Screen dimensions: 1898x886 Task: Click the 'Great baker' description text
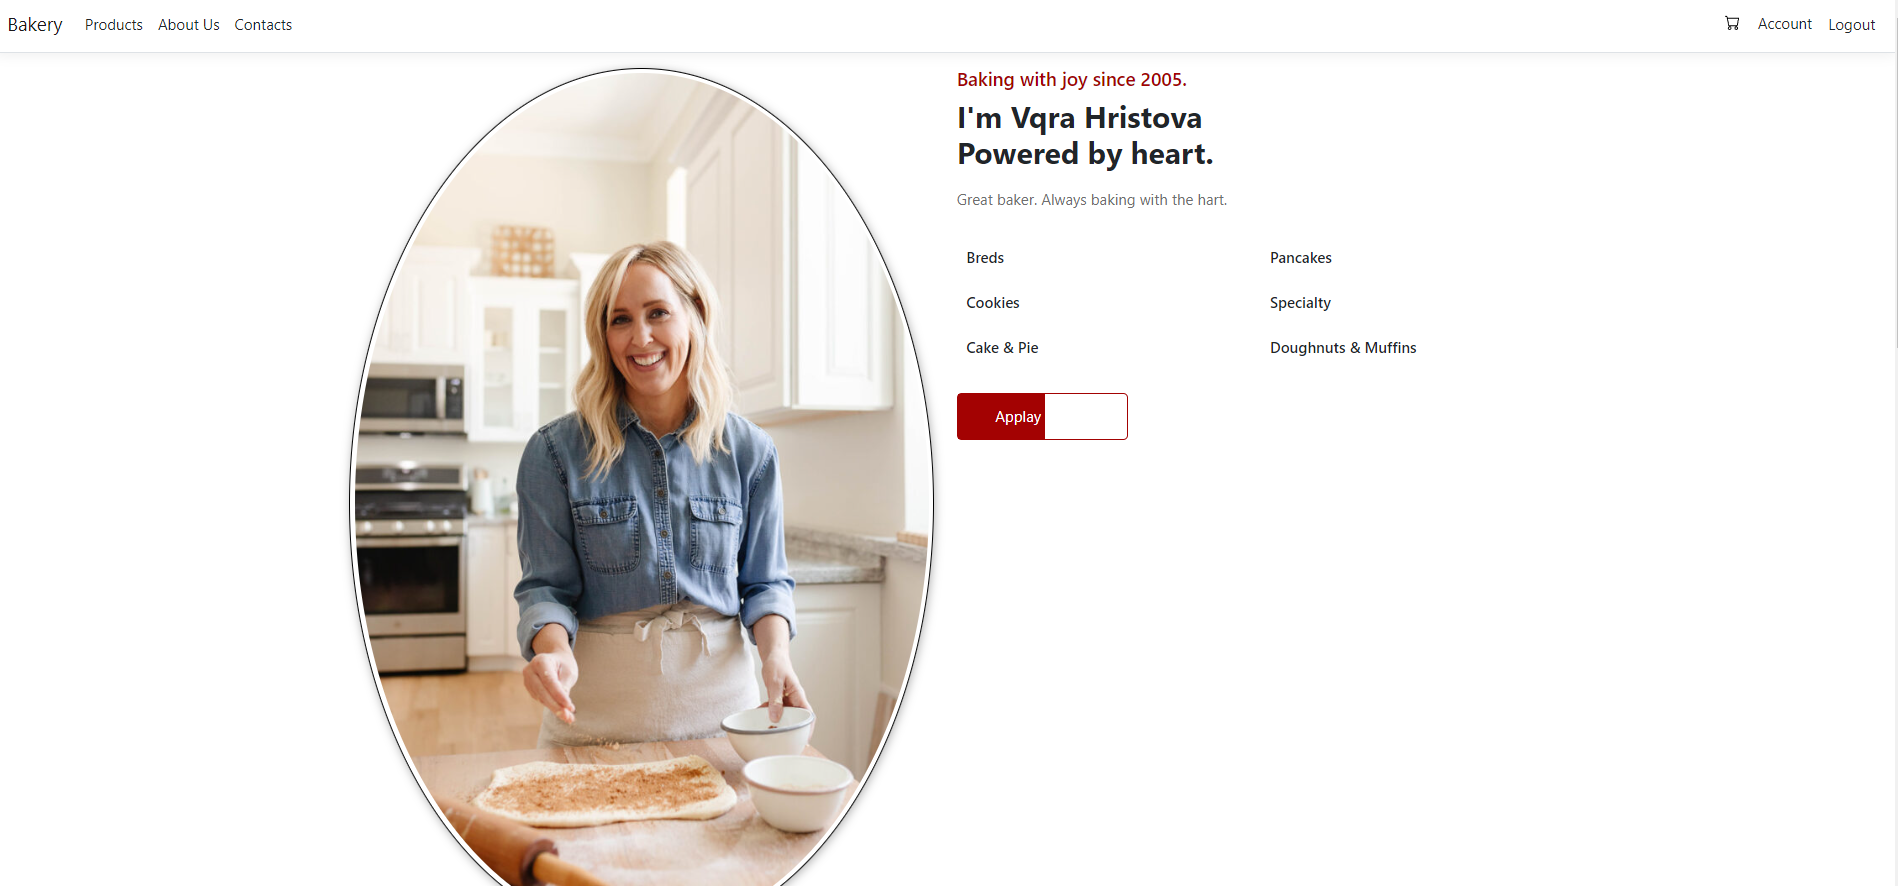tap(1092, 200)
